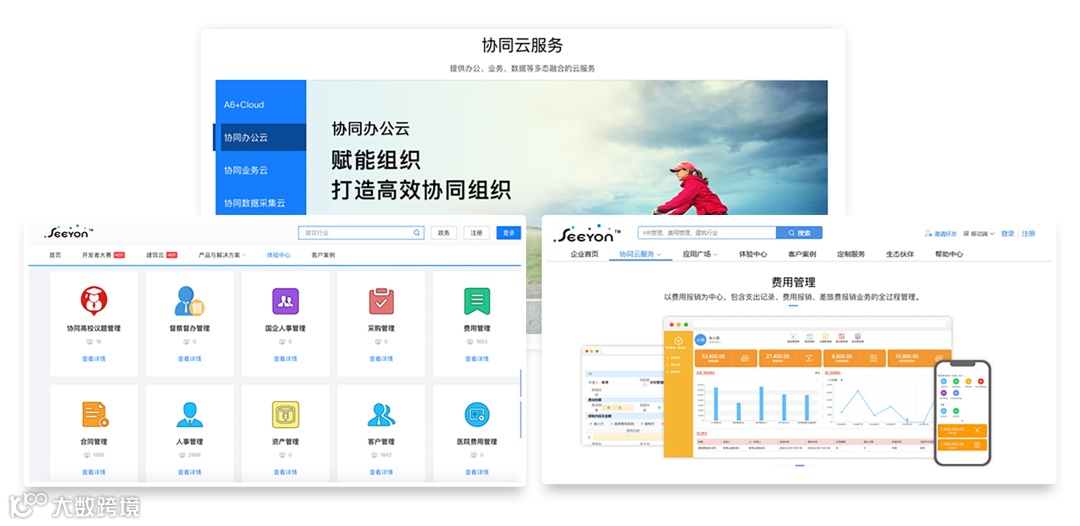Image resolution: width=1080 pixels, height=526 pixels.
Task: Click 查看详情 under 医院费用管理
Action: point(477,472)
